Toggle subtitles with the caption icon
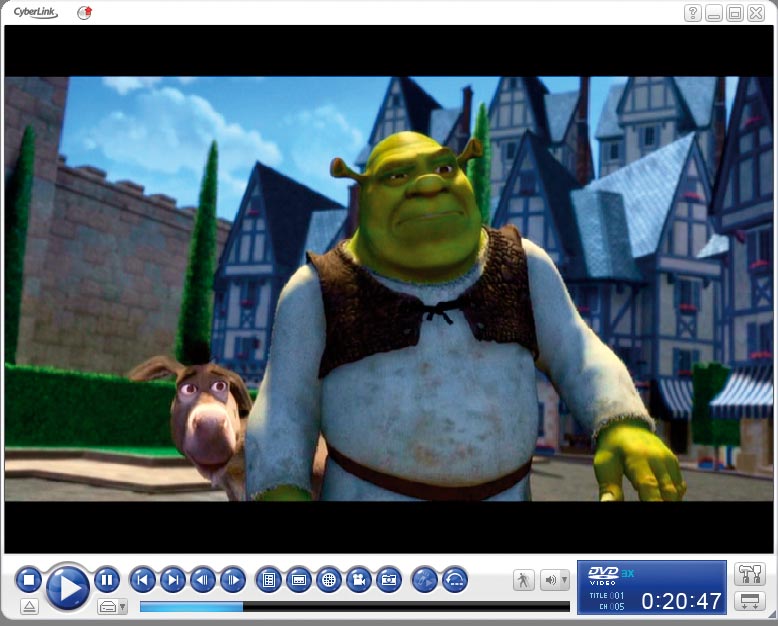The image size is (778, 626). [299, 579]
